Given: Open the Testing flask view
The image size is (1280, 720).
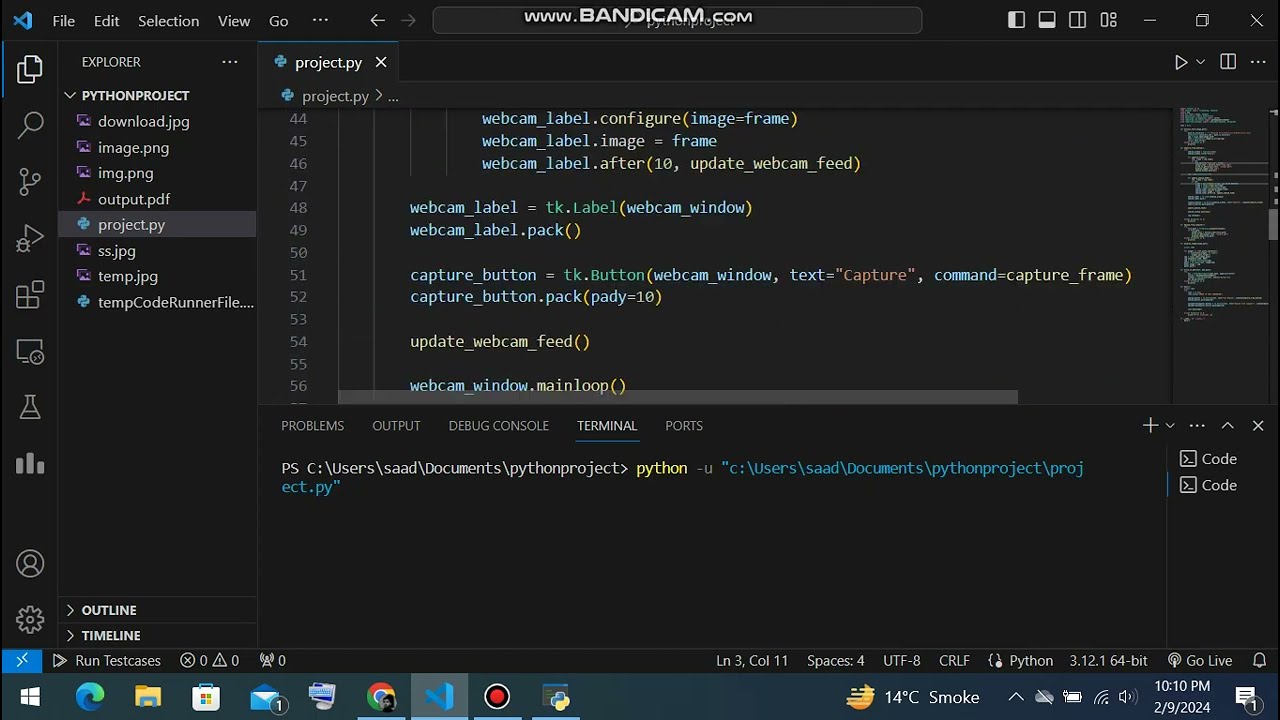Looking at the screenshot, I should pyautogui.click(x=30, y=407).
